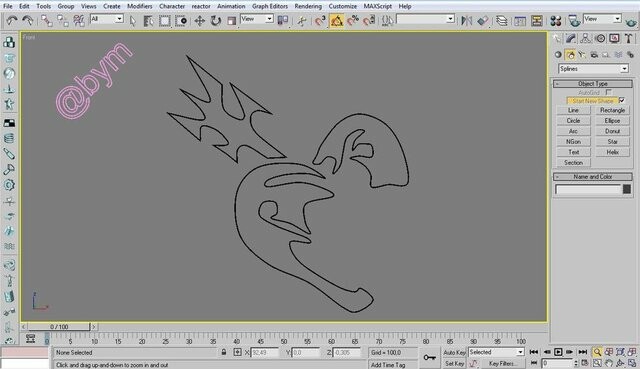Image resolution: width=640 pixels, height=369 pixels.
Task: Open the Layer Manager
Action: (502, 20)
